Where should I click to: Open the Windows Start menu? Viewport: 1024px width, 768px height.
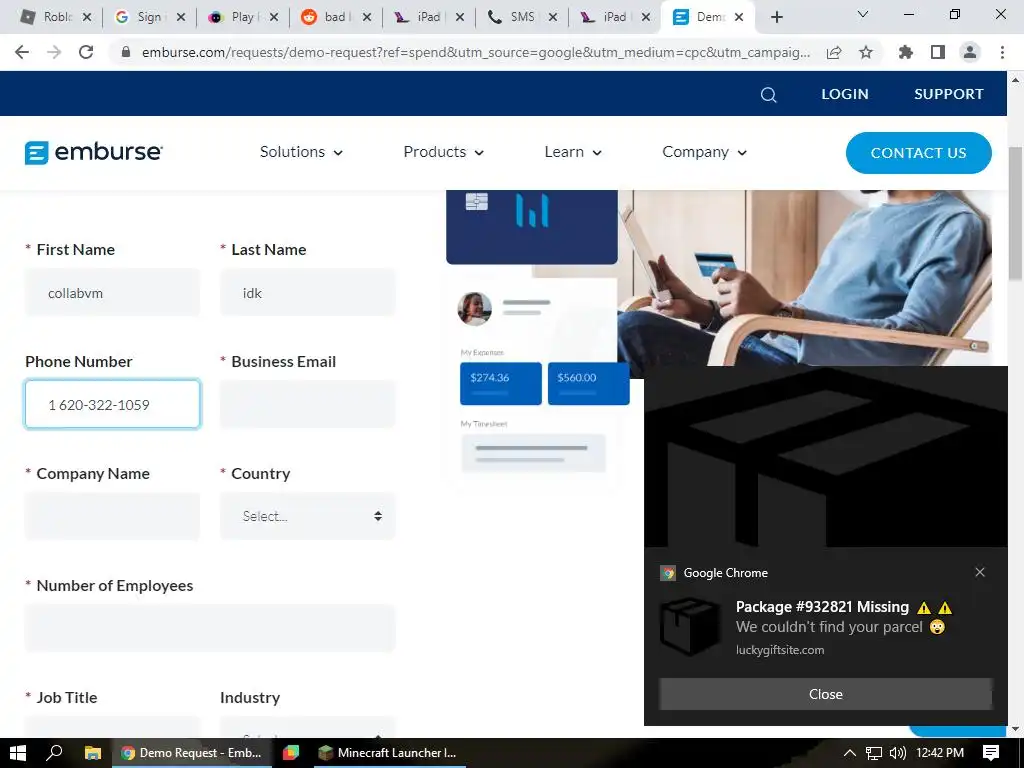click(x=18, y=753)
